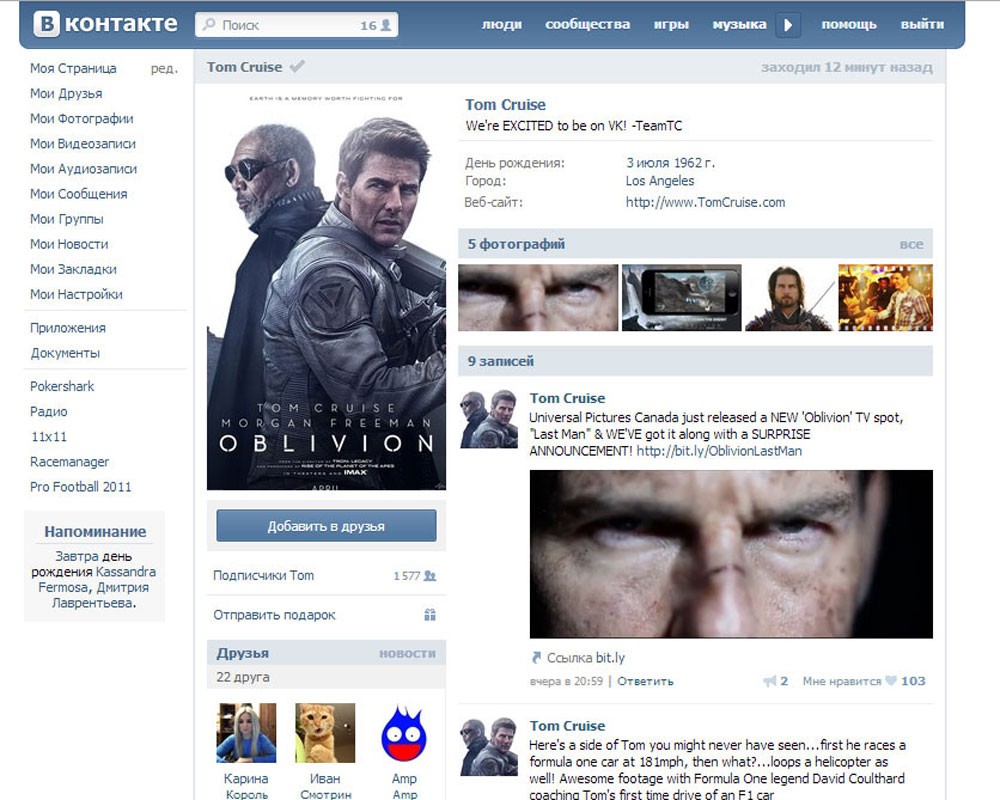This screenshot has width=1000, height=800.
Task: Open the bit.ly/OblivionLastMan link in post
Action: 719,451
